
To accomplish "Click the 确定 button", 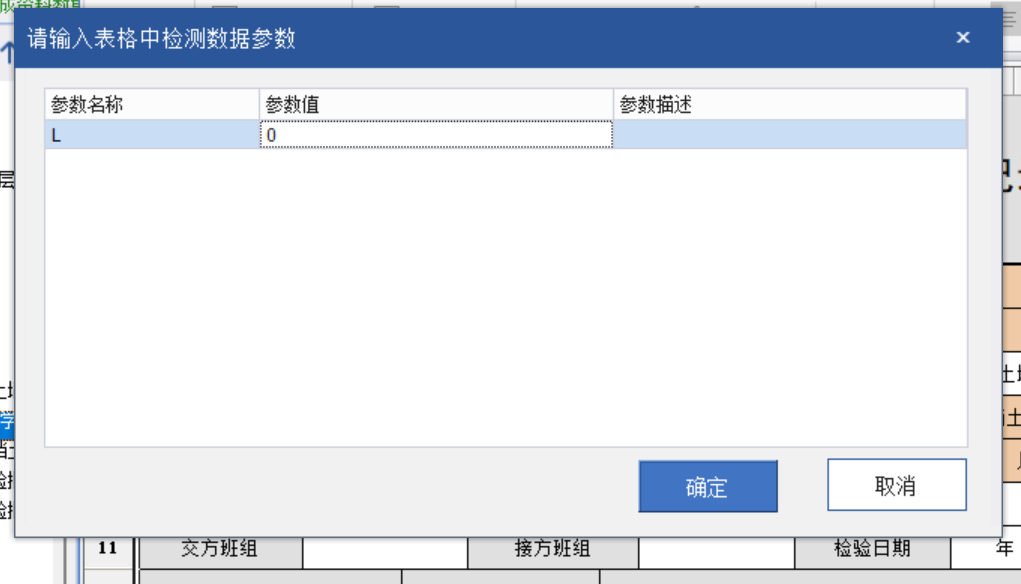I will click(708, 486).
